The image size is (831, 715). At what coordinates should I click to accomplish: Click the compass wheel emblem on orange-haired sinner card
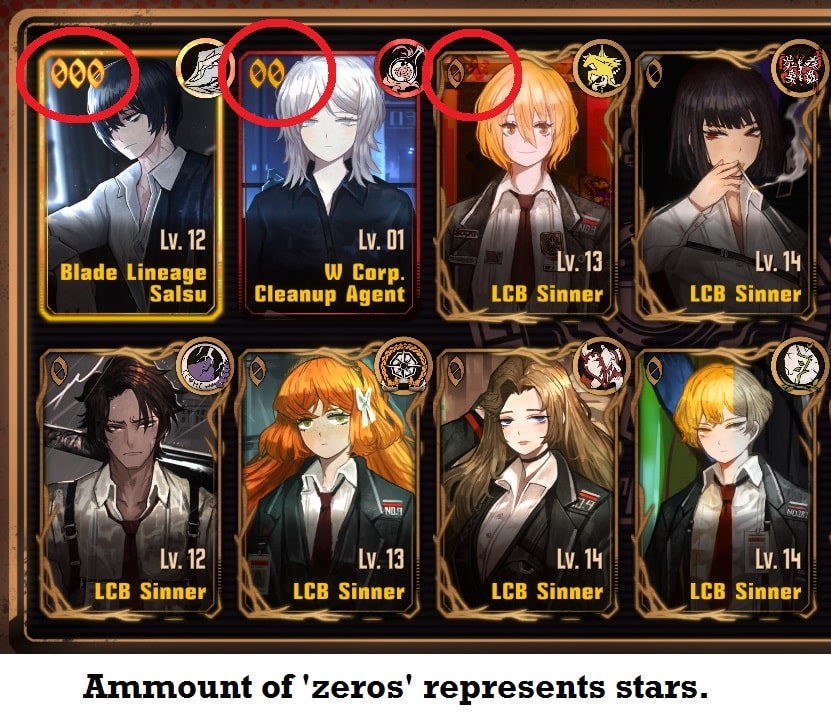click(x=403, y=366)
